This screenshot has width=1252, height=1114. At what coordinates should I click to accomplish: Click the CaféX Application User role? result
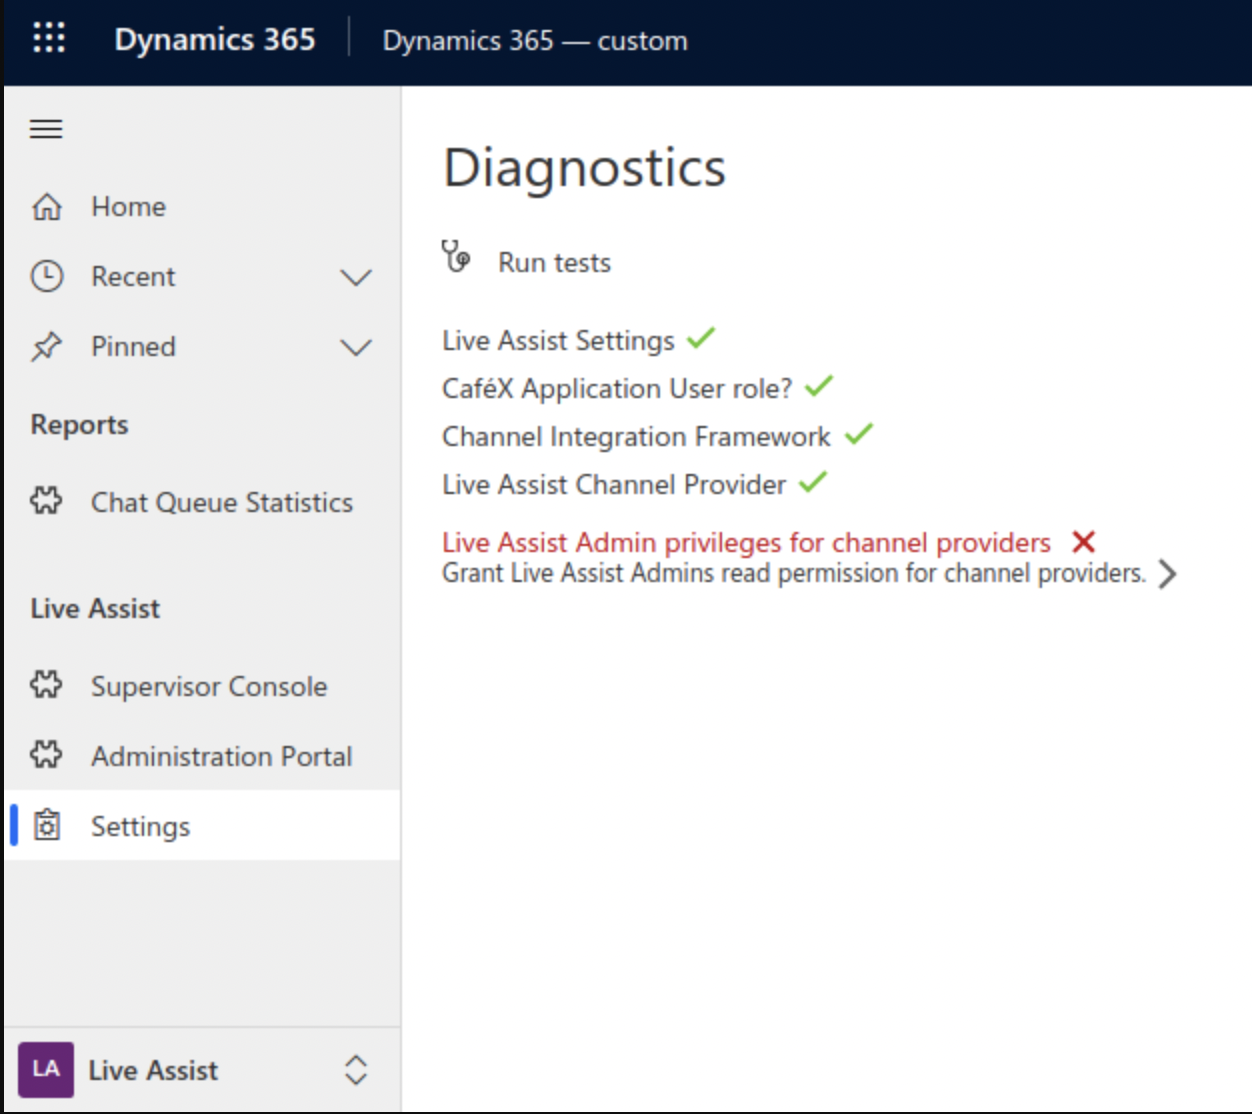pos(617,388)
